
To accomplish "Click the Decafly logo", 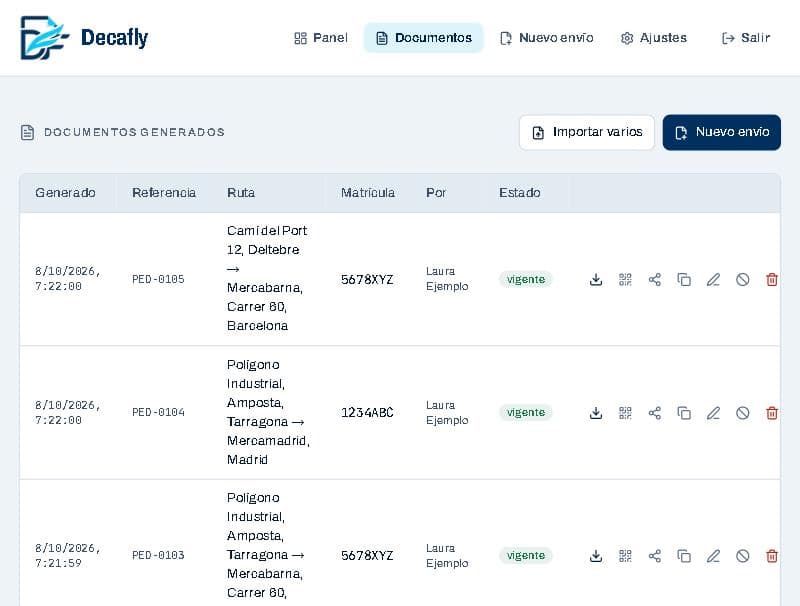I will tap(84, 38).
